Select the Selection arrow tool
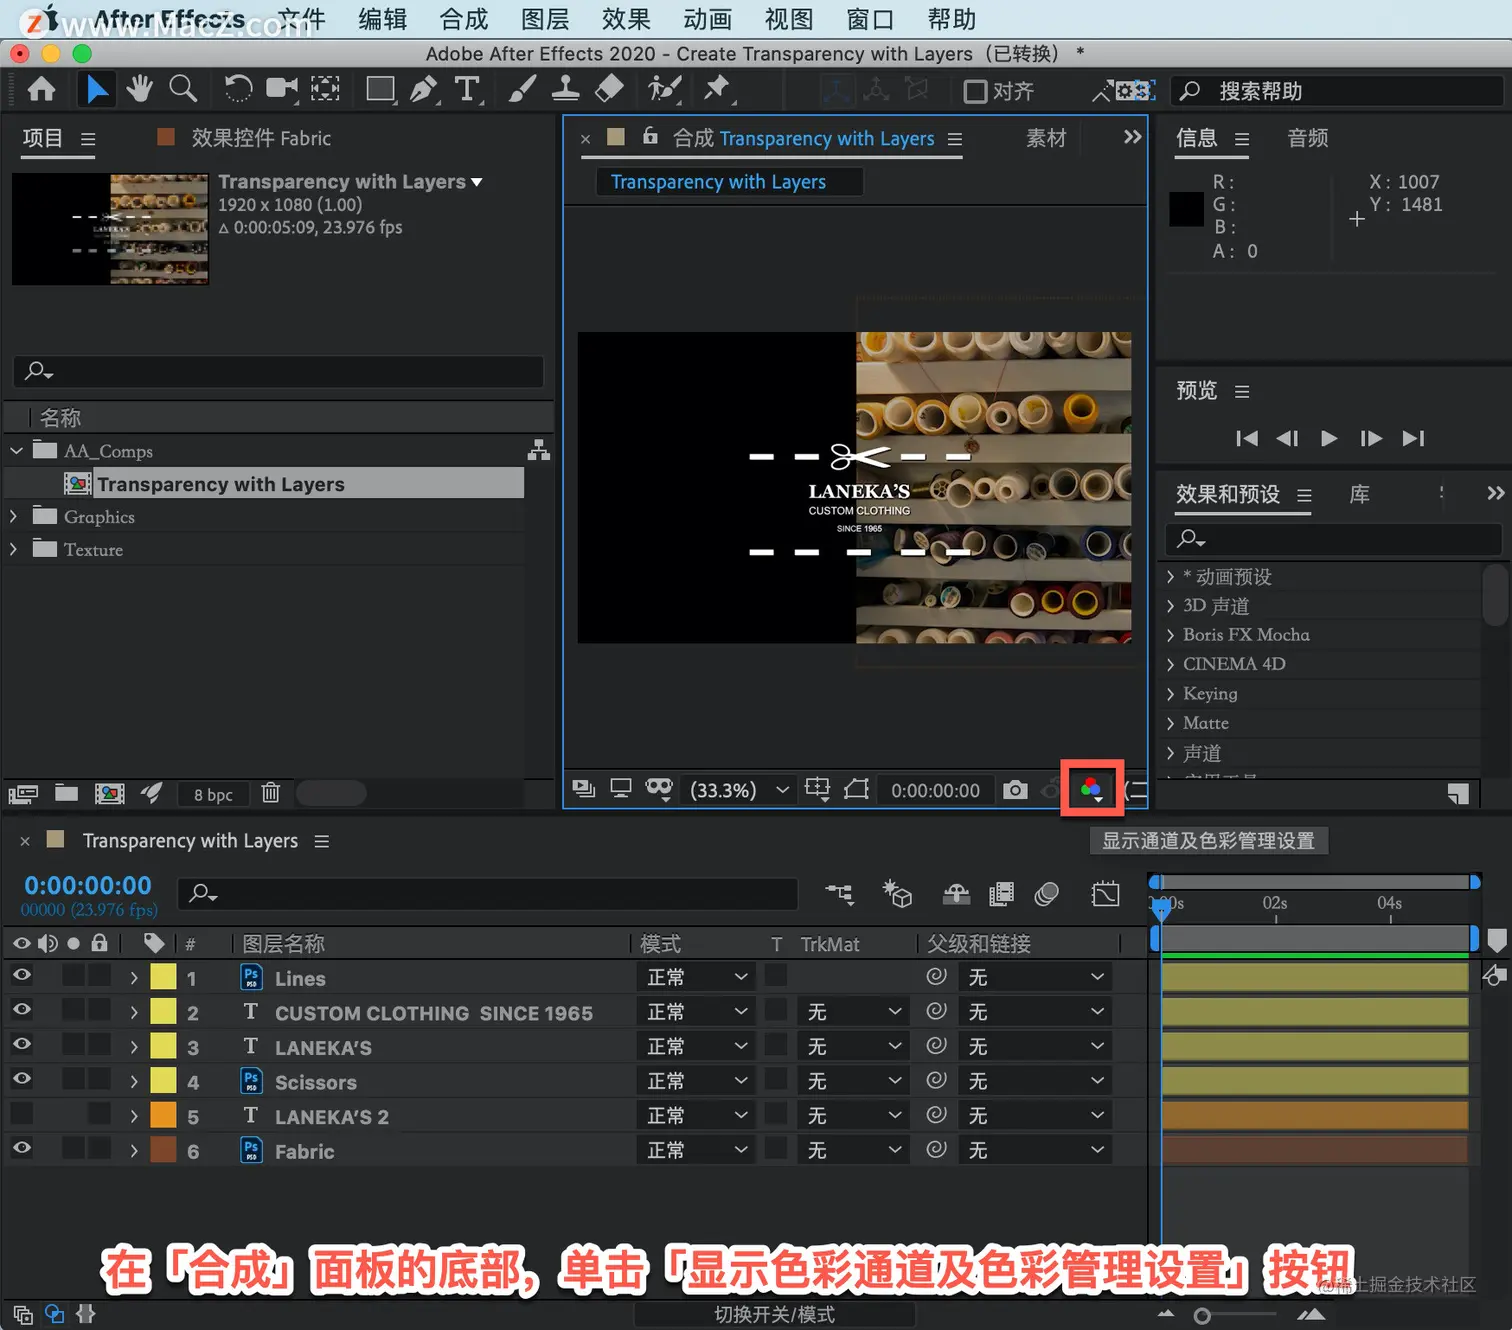Screen dimensions: 1512x1330 (x=96, y=90)
